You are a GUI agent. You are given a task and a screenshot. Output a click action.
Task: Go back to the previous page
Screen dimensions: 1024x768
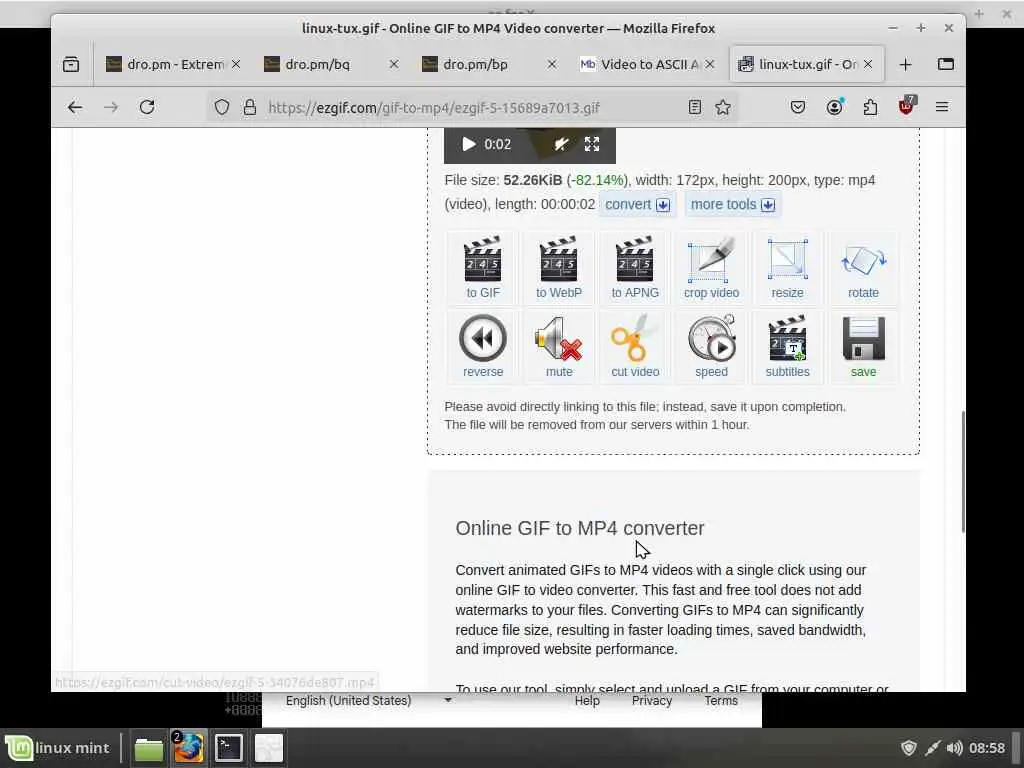(75, 107)
